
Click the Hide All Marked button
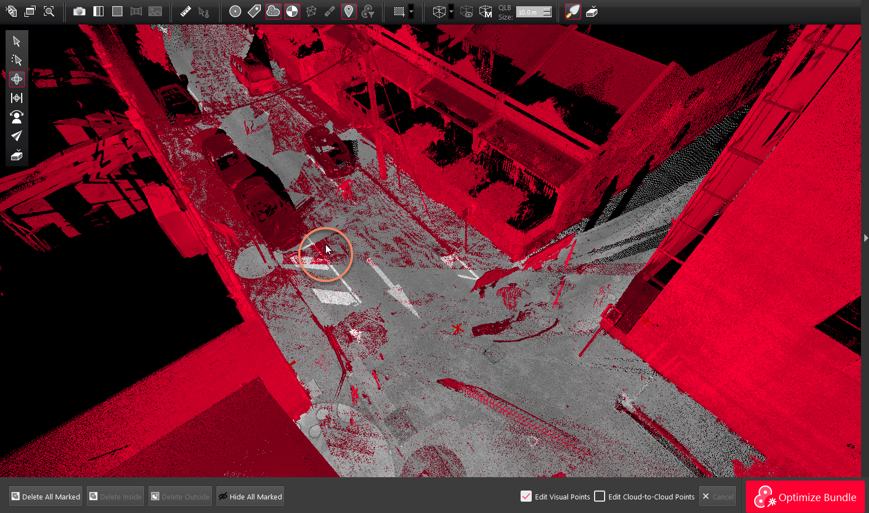tap(250, 496)
